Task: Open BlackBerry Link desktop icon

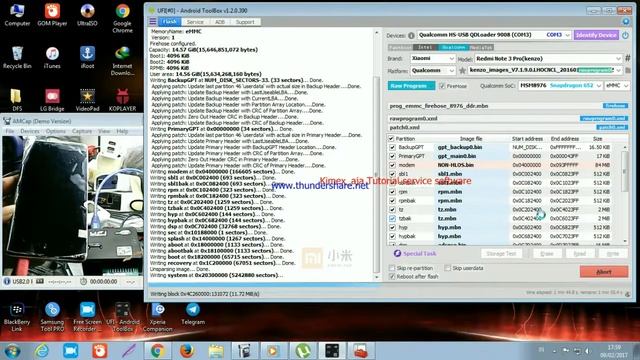Action: tap(17, 317)
